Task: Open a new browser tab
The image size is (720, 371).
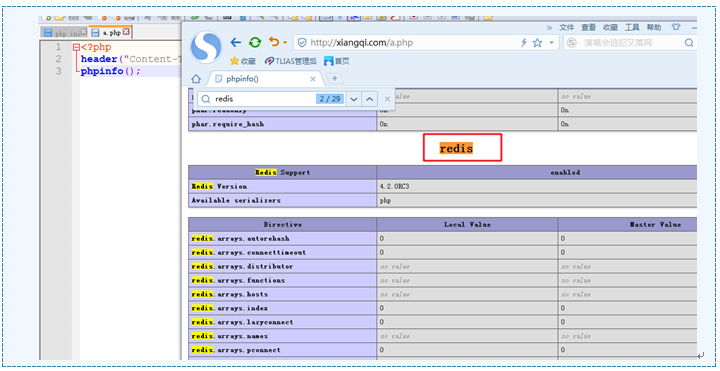Action: pyautogui.click(x=334, y=79)
